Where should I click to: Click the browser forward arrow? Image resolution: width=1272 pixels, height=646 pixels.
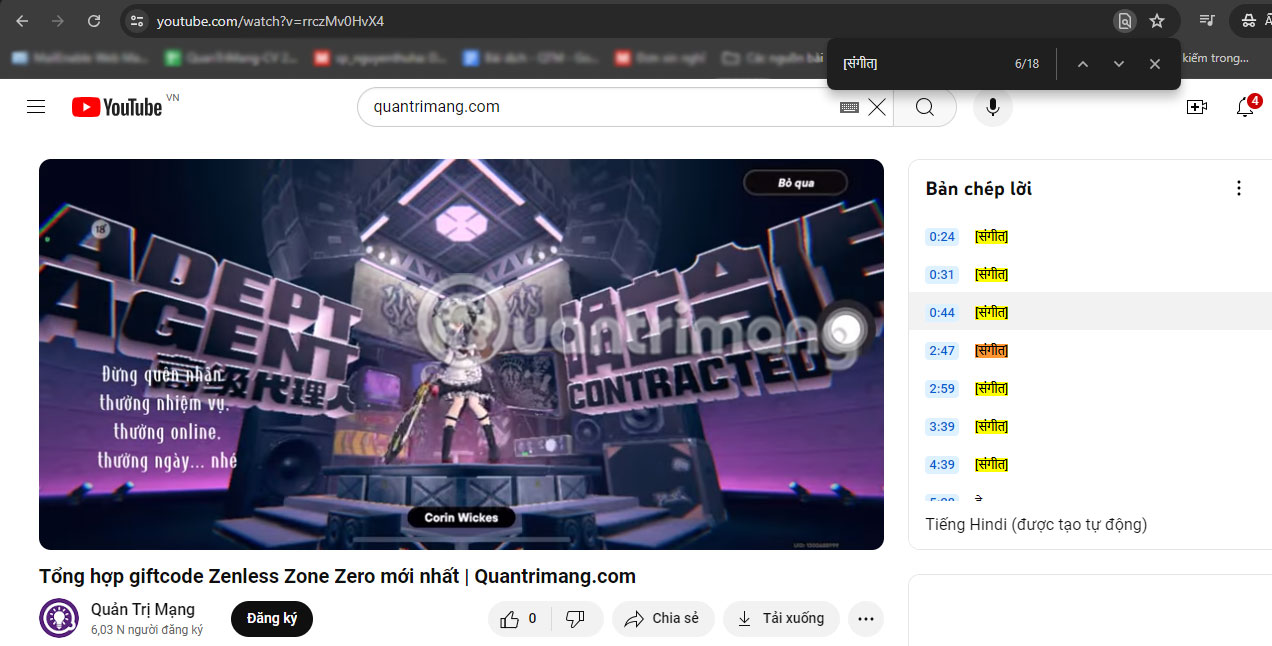[58, 20]
